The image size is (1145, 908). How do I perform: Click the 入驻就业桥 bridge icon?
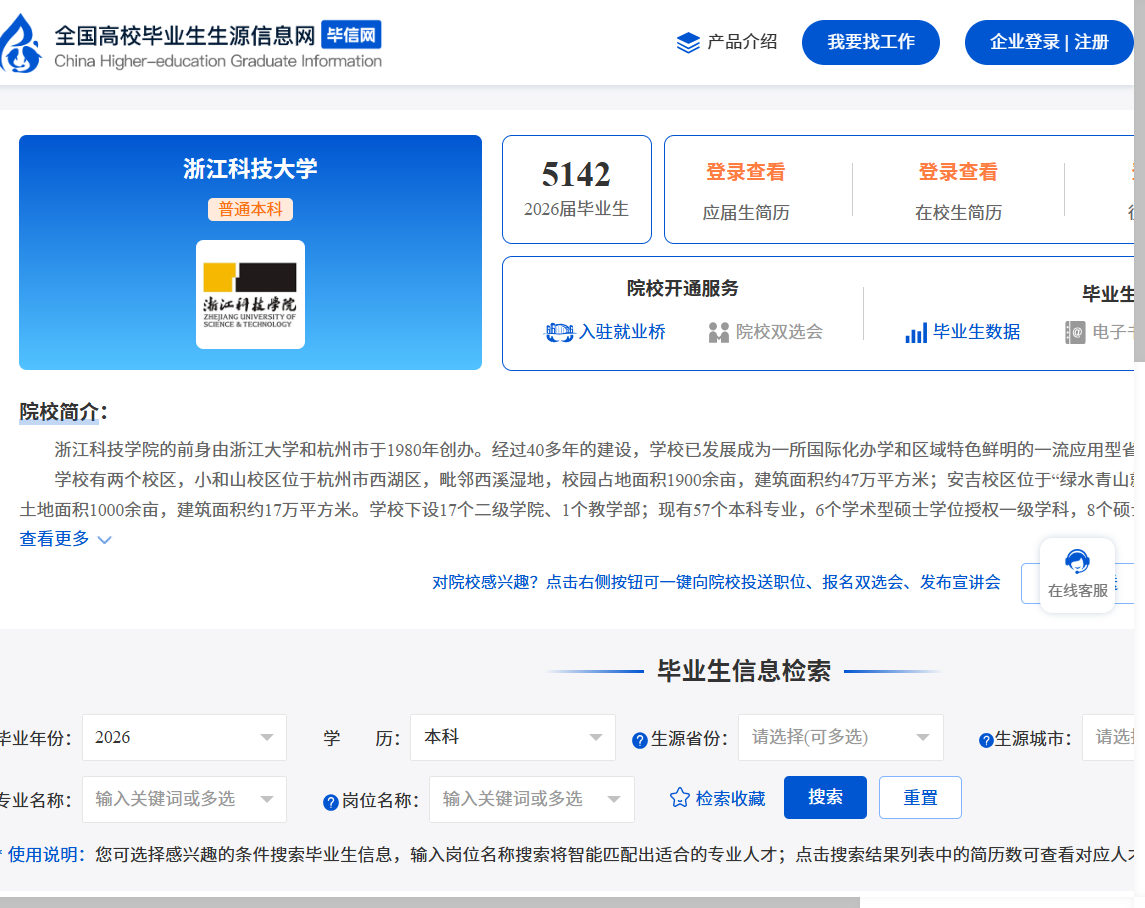pos(559,333)
